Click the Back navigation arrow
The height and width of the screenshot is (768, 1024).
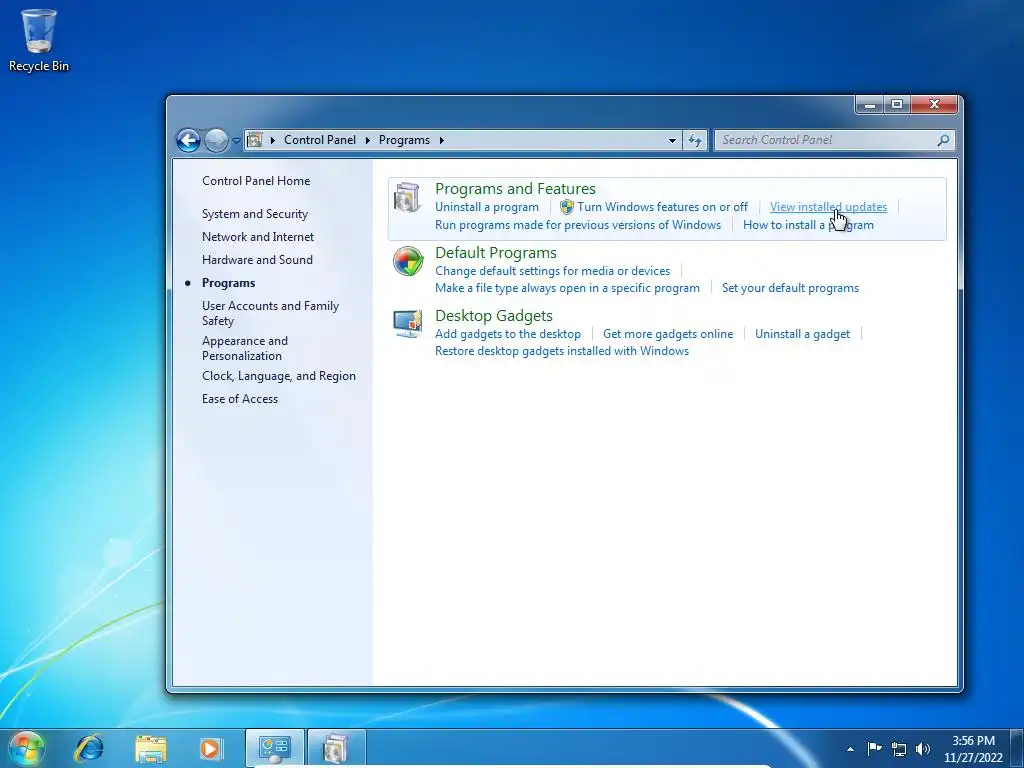(x=188, y=140)
